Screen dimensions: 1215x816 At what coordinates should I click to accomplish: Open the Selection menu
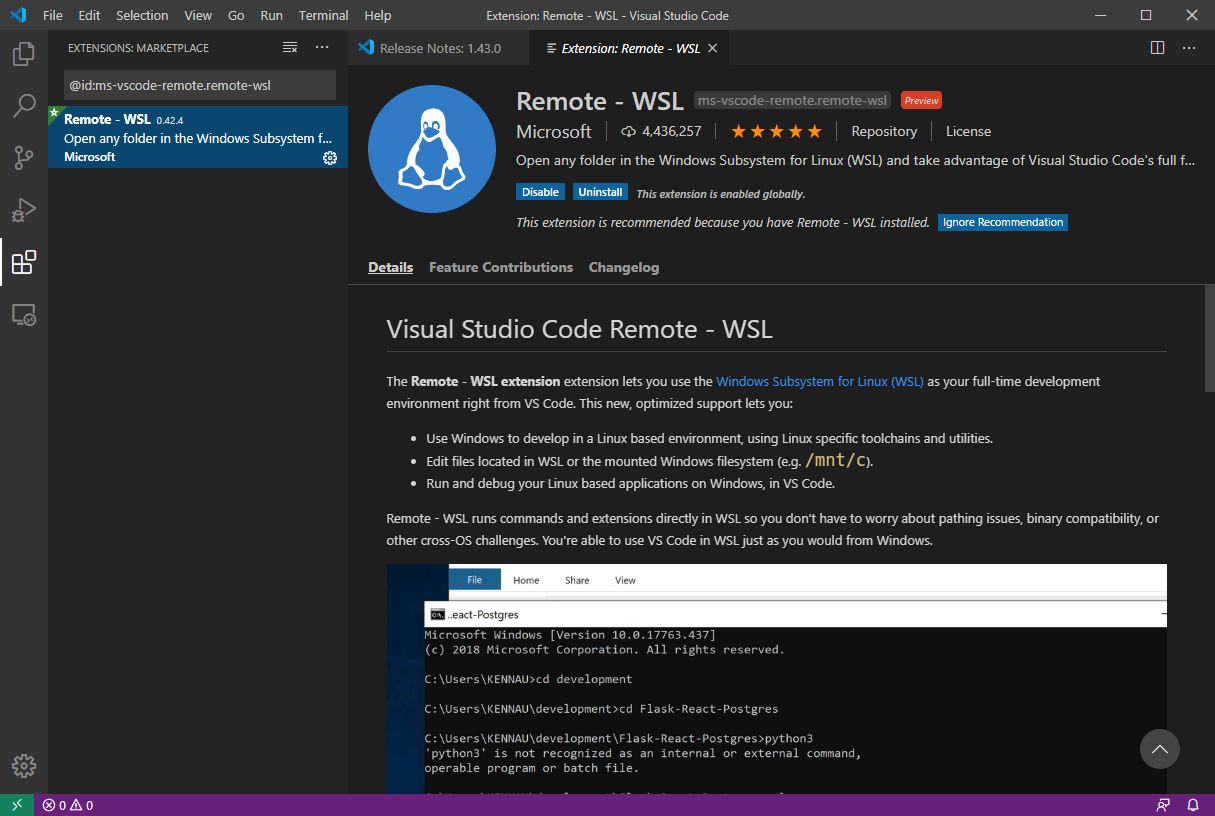[142, 15]
